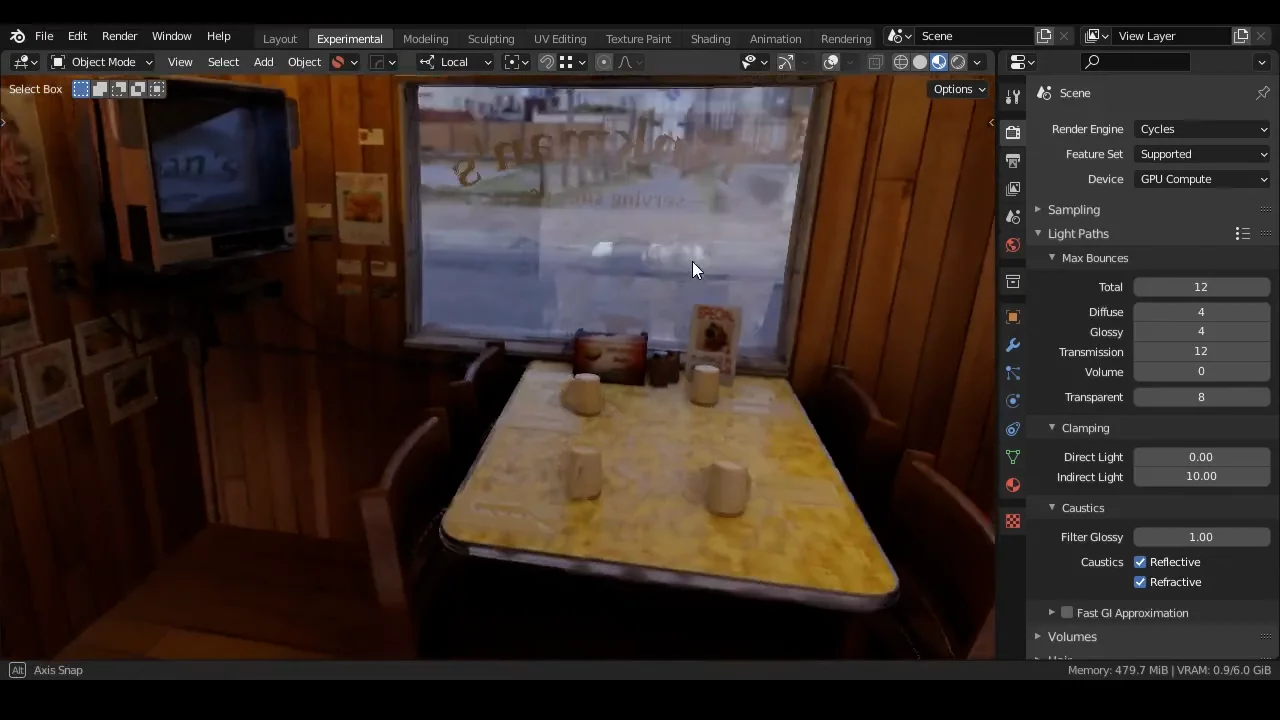Open the Material properties tab icon
1280x720 pixels.
(x=1013, y=485)
